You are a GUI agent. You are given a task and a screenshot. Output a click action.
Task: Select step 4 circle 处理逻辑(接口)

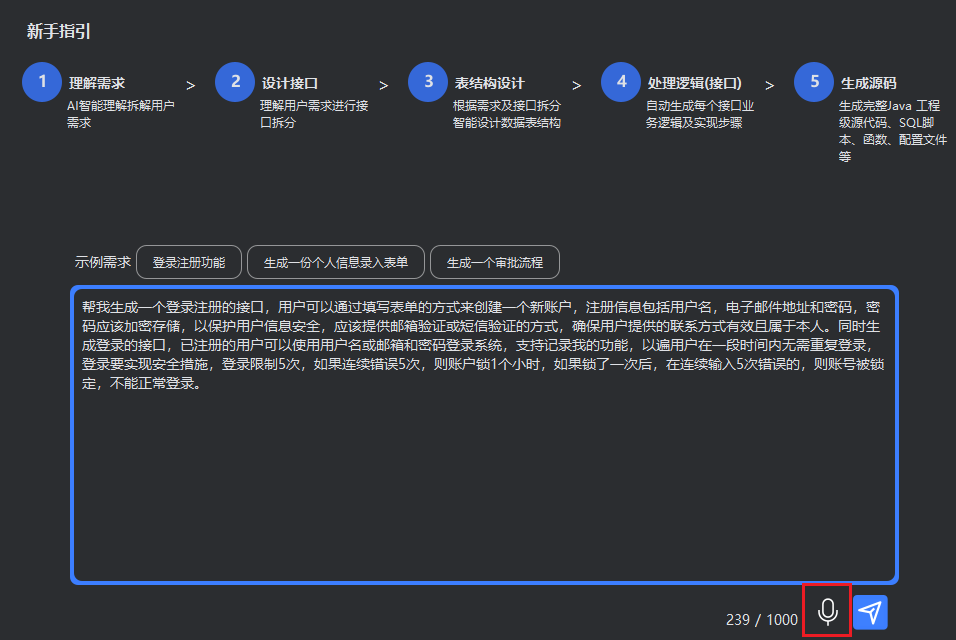[x=621, y=82]
